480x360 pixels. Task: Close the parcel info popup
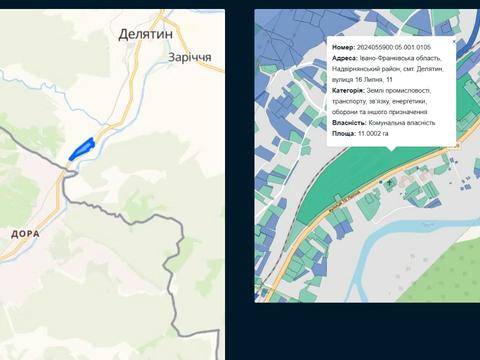[454, 41]
